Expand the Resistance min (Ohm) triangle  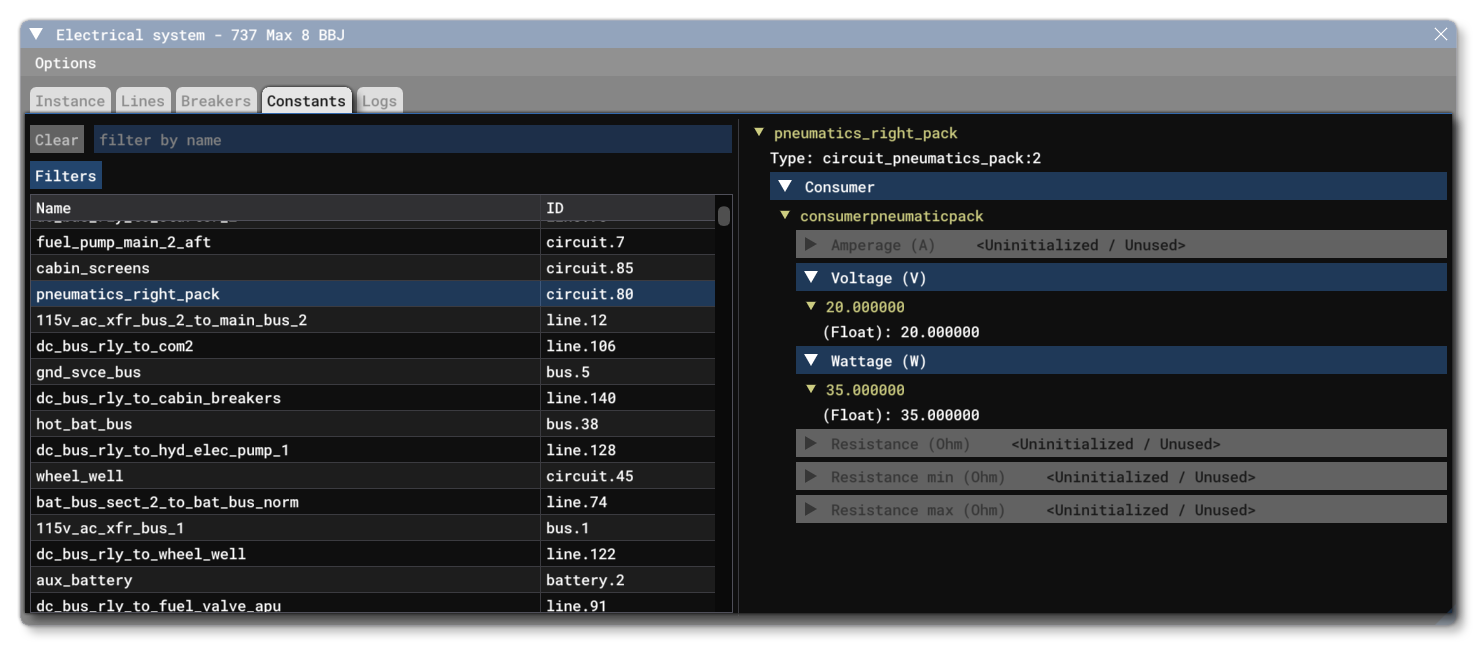(x=812, y=477)
